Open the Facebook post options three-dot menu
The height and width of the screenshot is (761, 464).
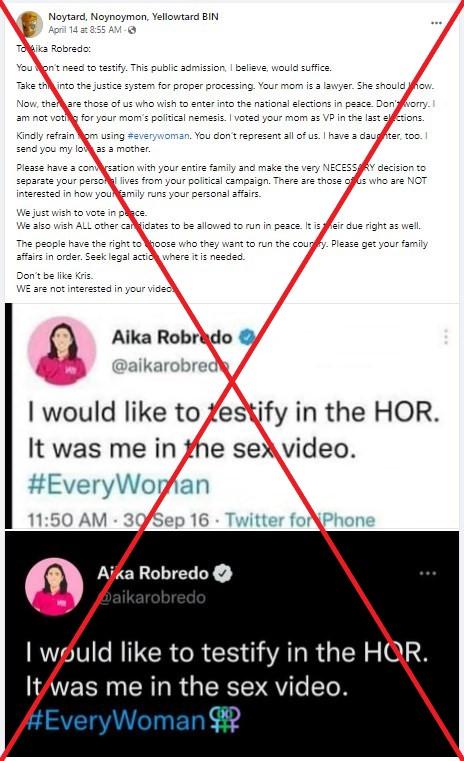436,23
